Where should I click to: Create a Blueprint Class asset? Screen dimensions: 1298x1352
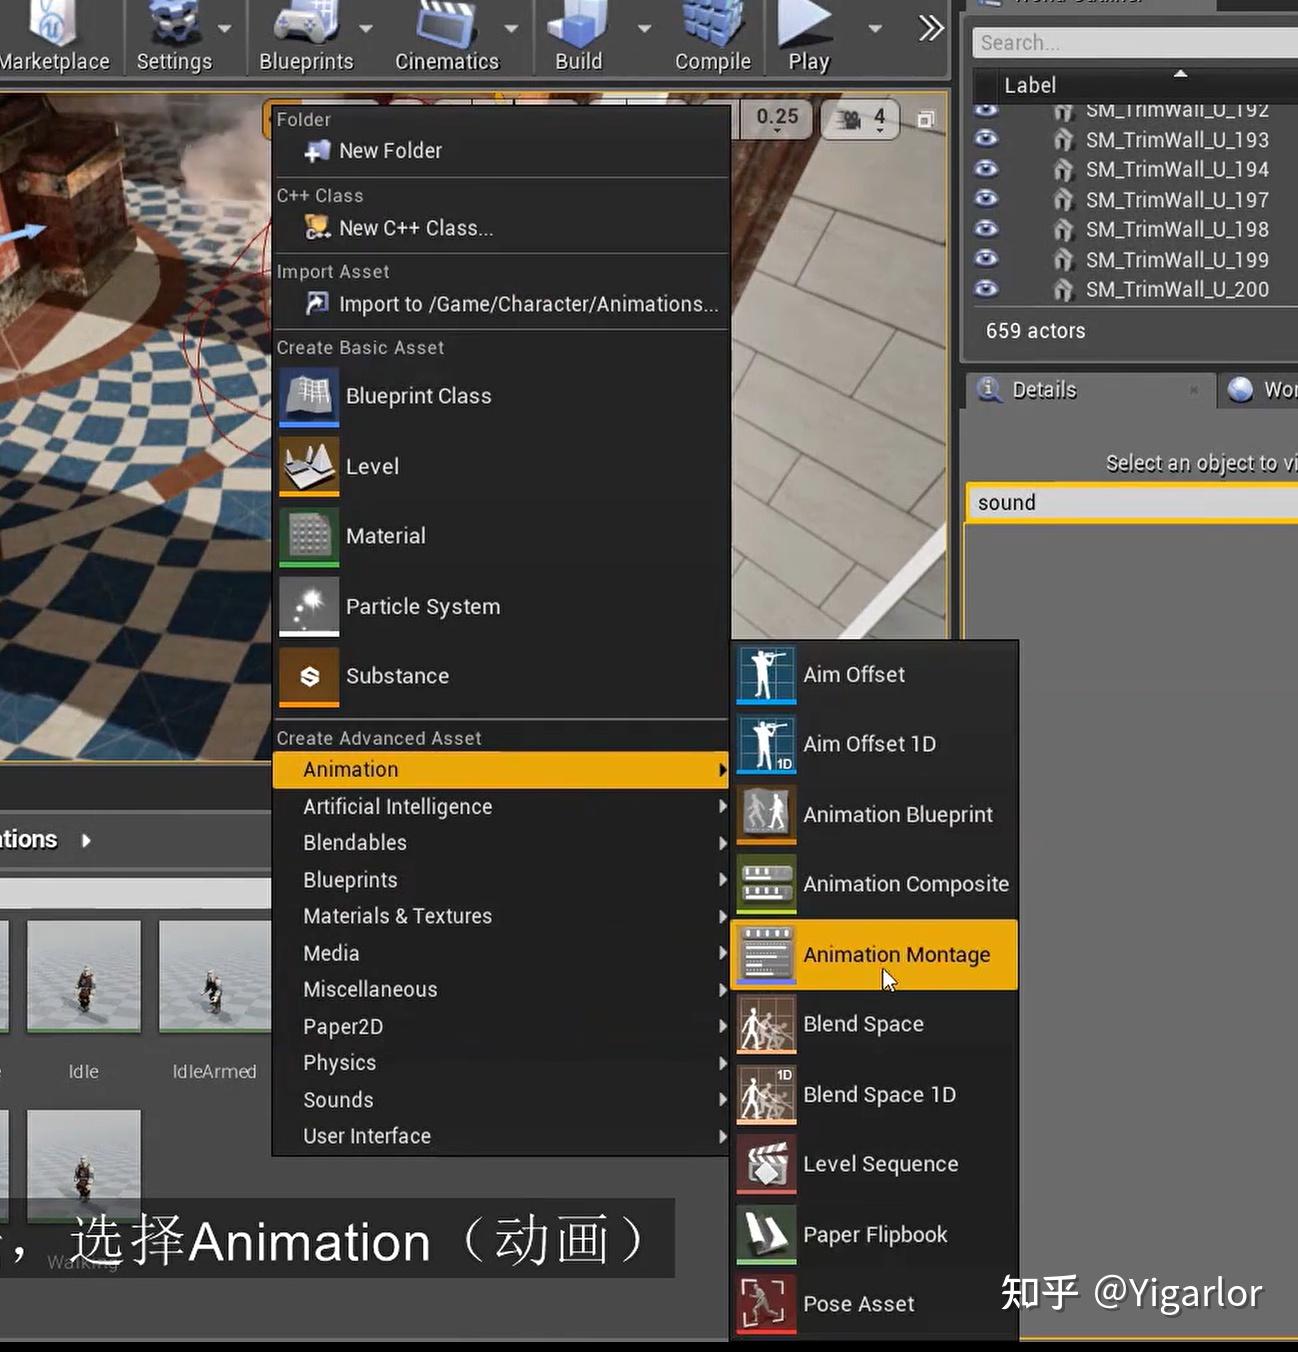click(x=501, y=396)
